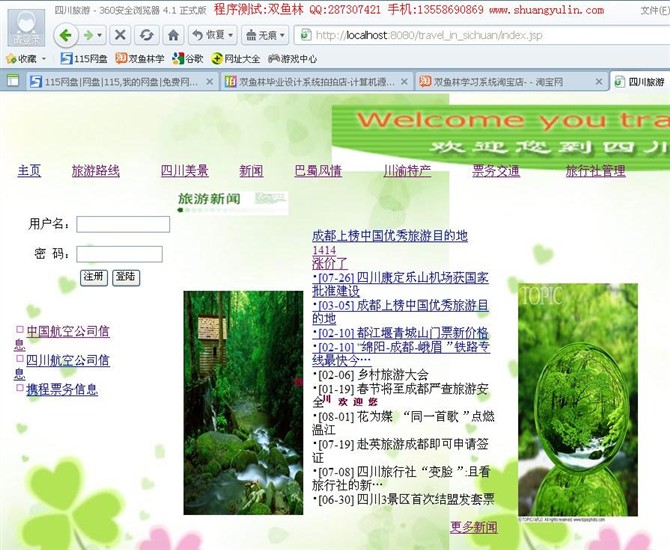Click the green glass sphere TOPIC image
670x550 pixels.
tap(578, 400)
